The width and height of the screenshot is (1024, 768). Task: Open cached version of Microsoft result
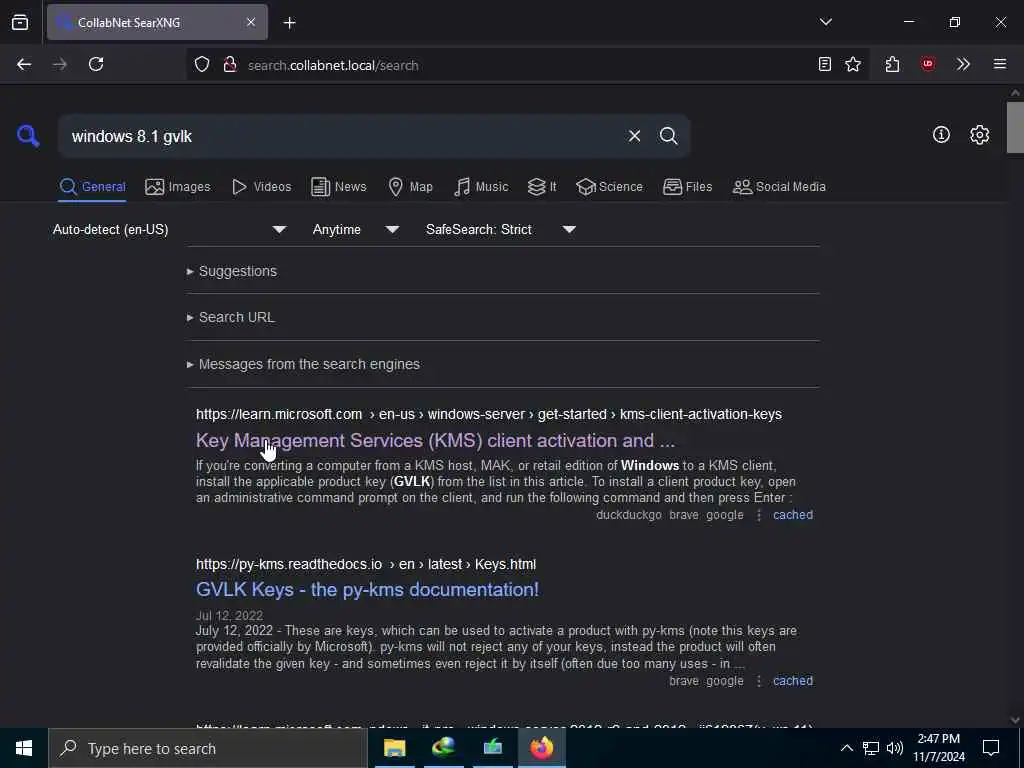point(793,515)
